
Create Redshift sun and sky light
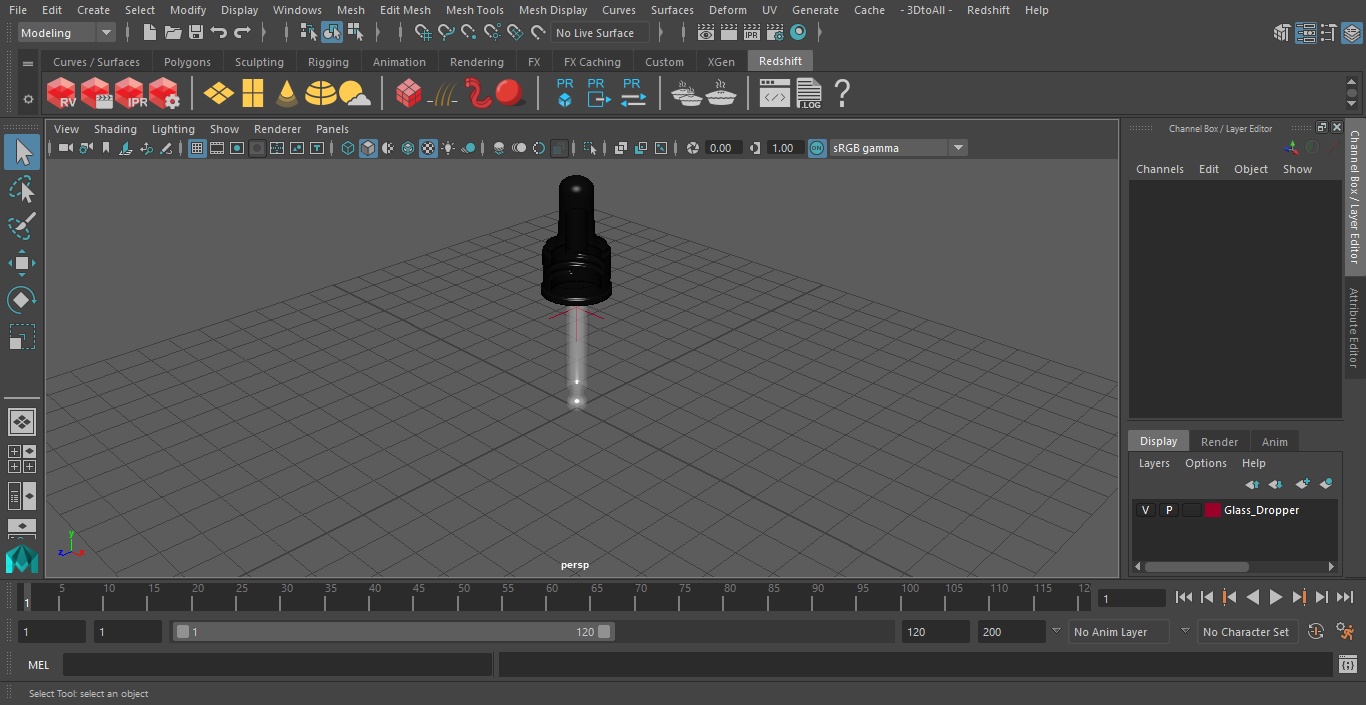click(x=355, y=94)
